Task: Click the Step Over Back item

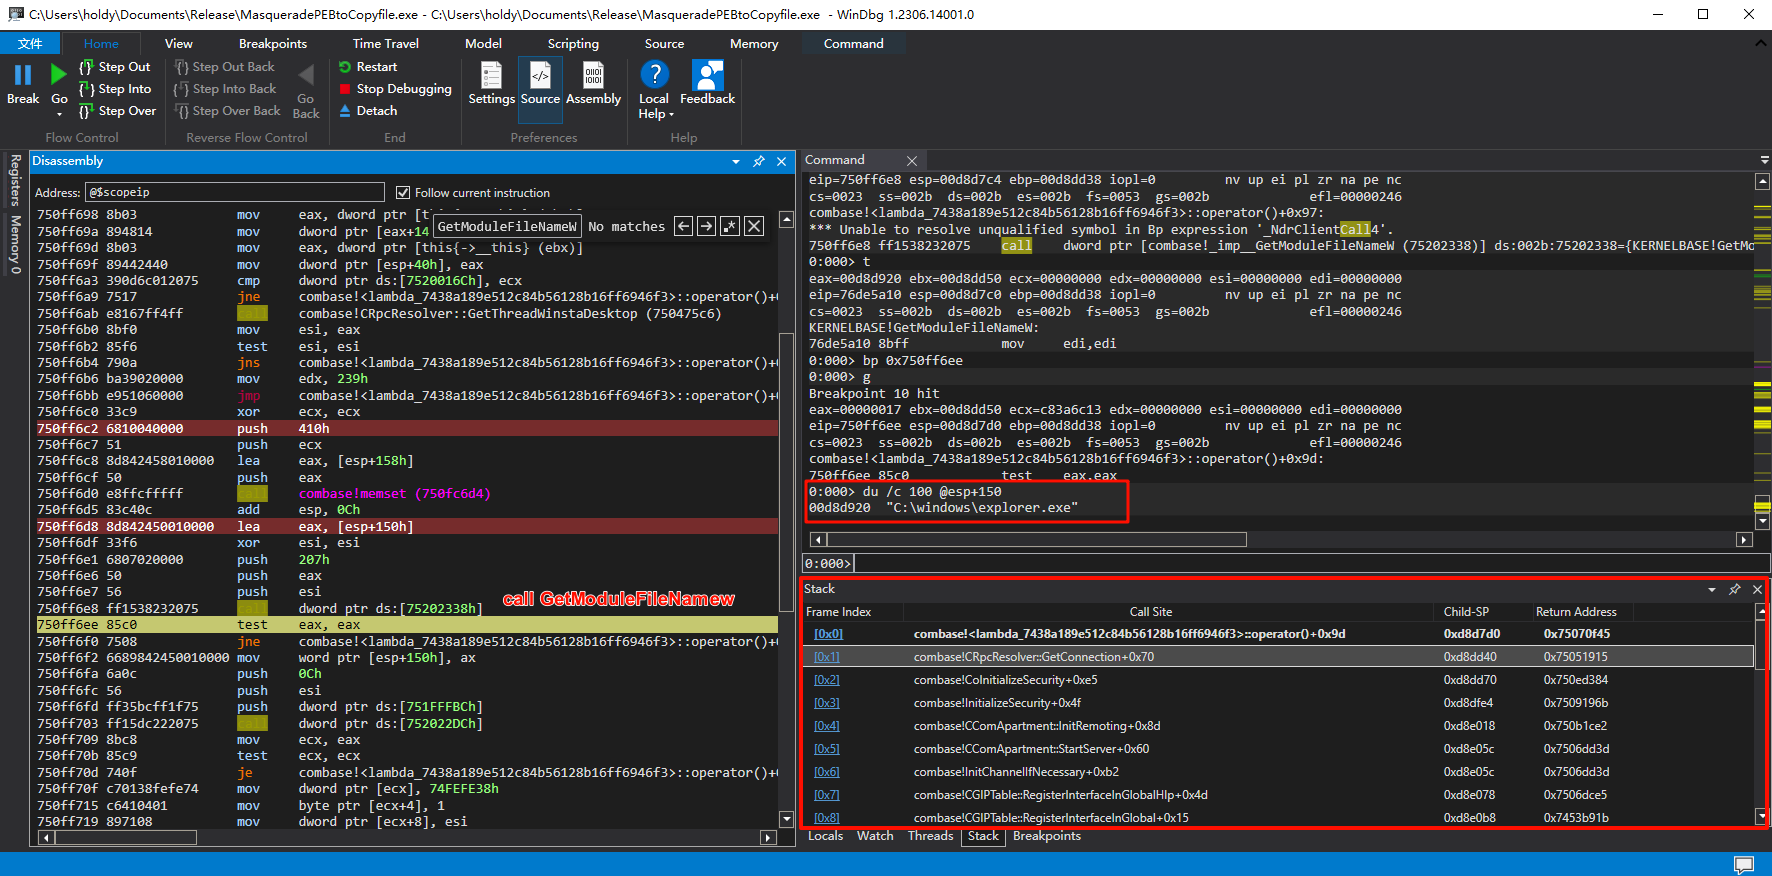Action: point(227,111)
